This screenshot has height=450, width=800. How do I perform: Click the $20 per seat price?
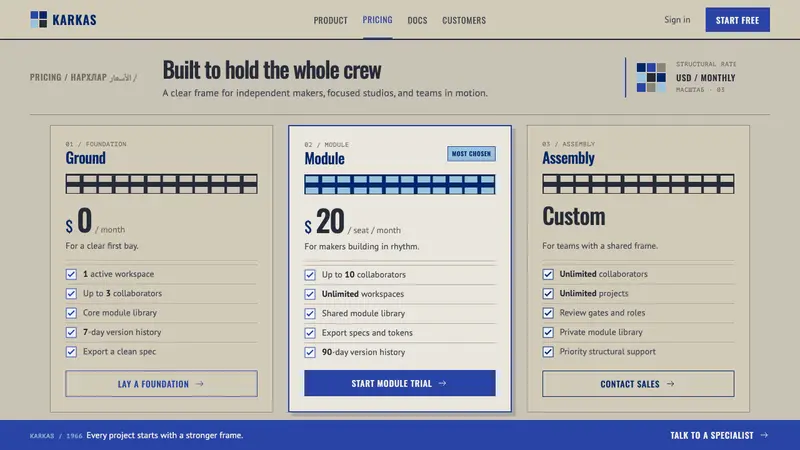[353, 221]
